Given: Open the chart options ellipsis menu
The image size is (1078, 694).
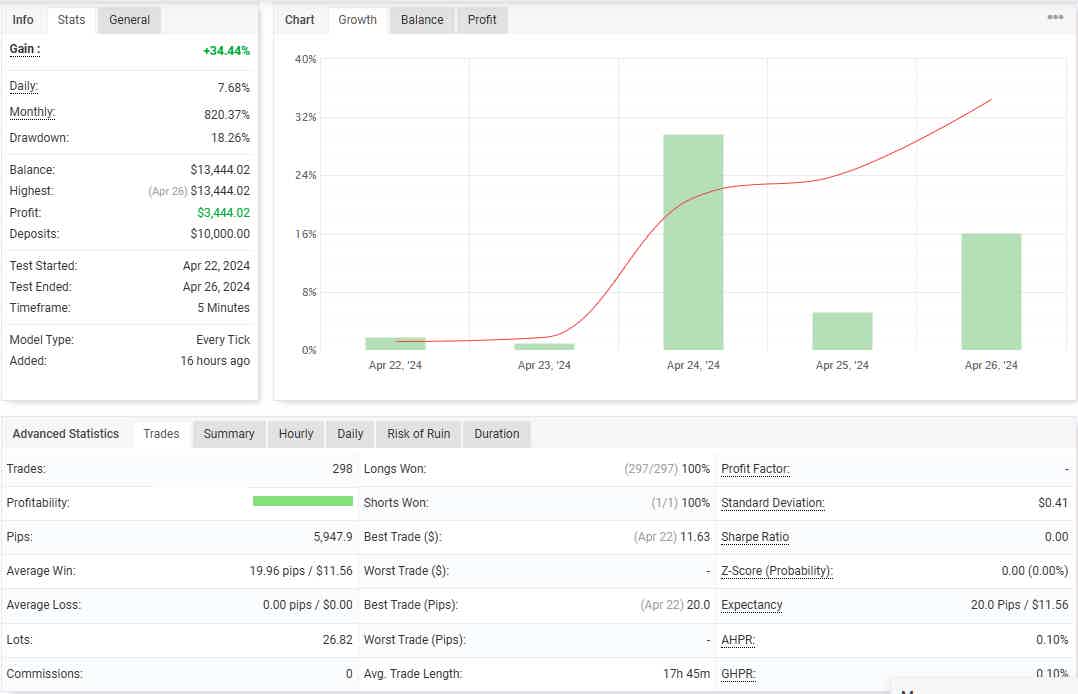Looking at the screenshot, I should [x=1055, y=18].
